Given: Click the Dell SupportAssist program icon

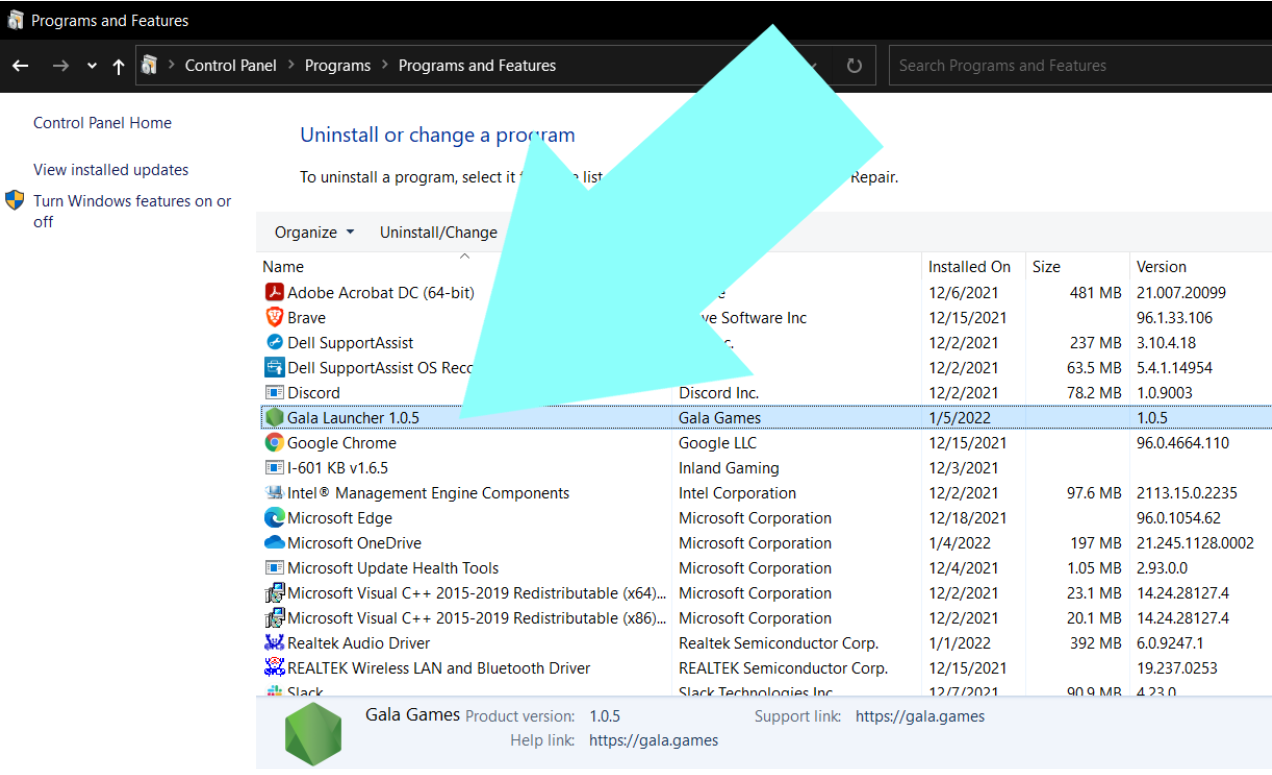Looking at the screenshot, I should (274, 343).
